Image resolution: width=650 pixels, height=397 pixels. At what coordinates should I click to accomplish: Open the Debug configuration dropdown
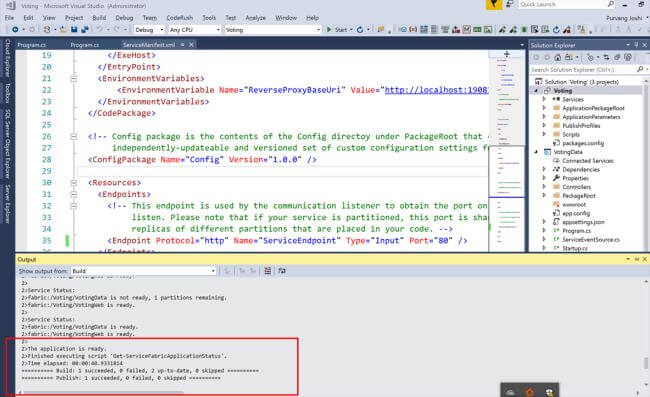[x=162, y=30]
